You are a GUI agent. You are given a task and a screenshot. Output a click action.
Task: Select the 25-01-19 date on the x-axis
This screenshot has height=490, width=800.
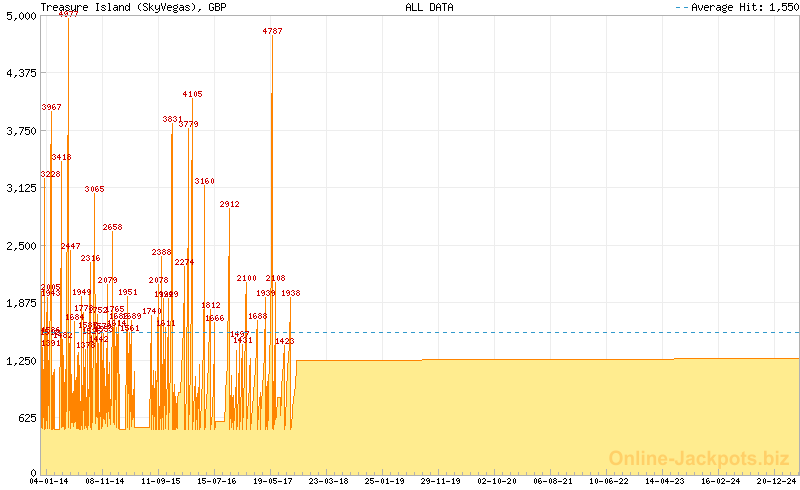point(384,481)
